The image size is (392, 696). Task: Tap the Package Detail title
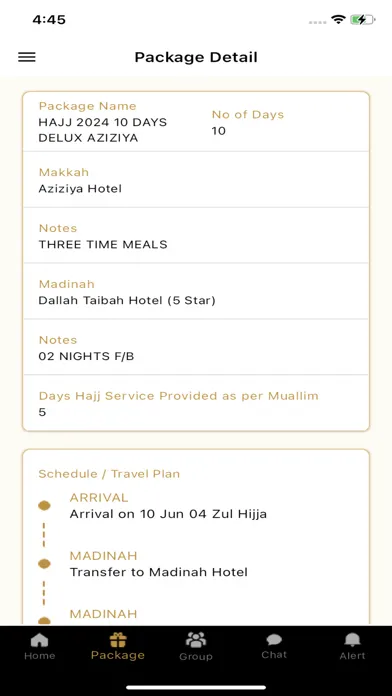click(196, 57)
